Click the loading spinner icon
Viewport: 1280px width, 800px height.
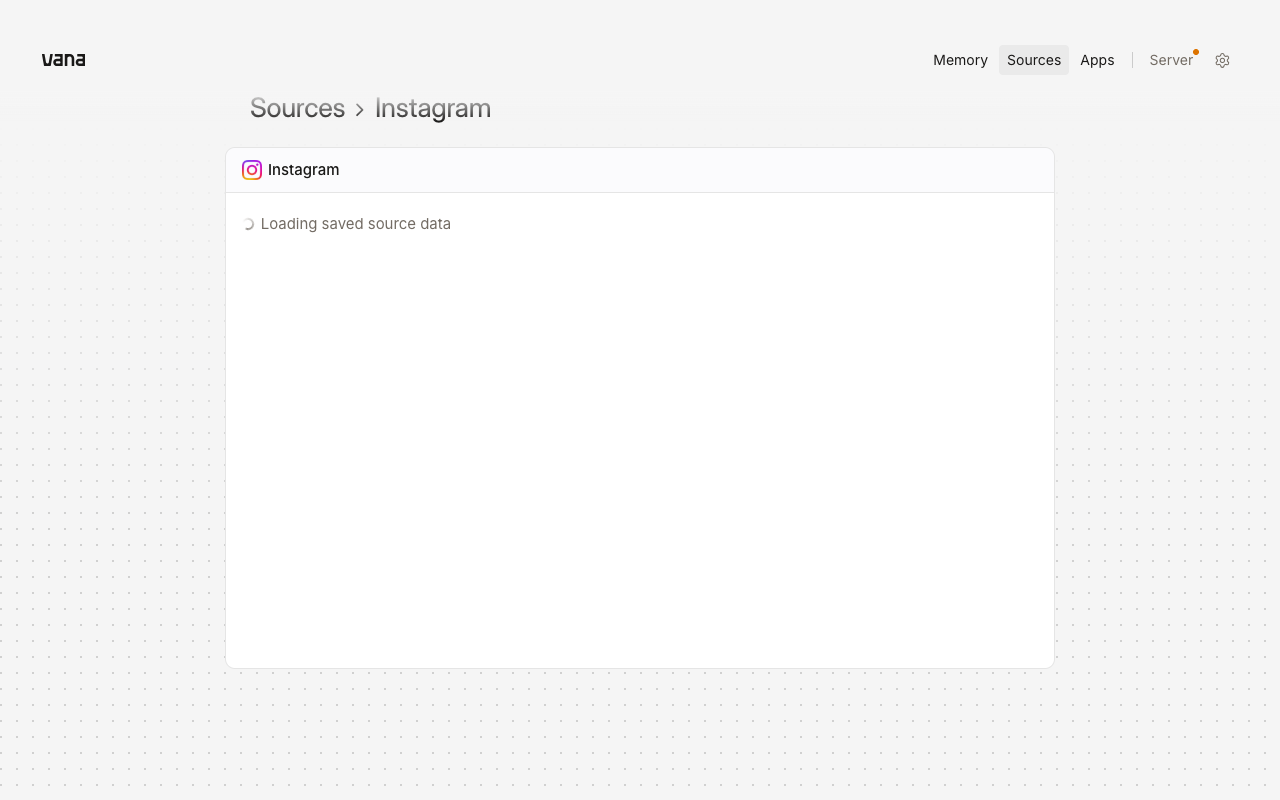(248, 224)
